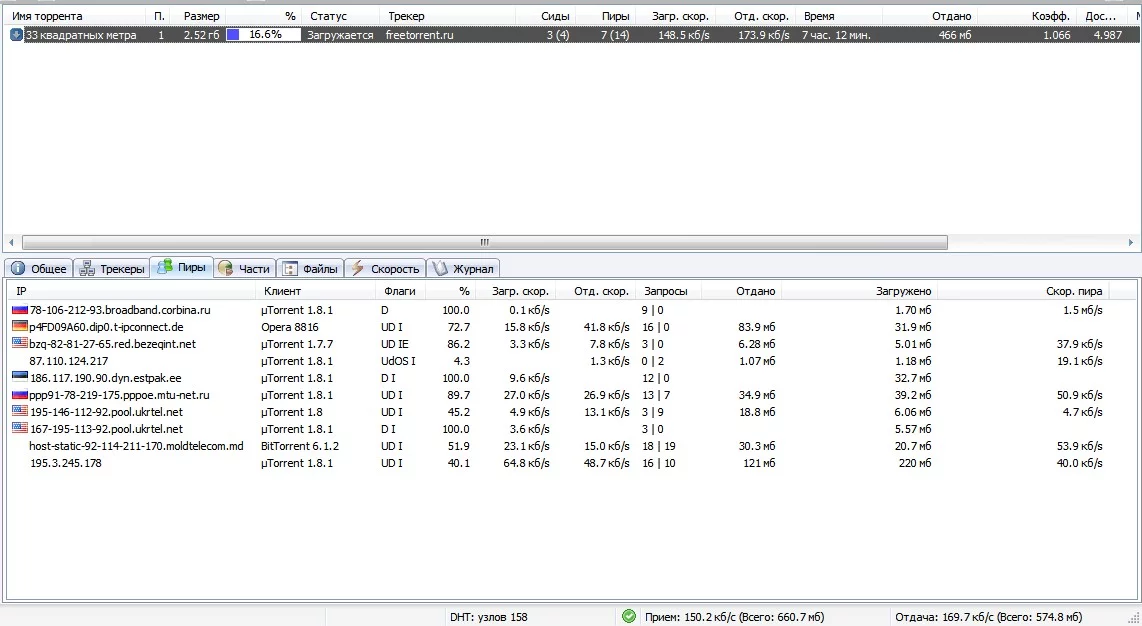Click the 220 мб downloaded cell
The image size is (1142, 626).
(x=915, y=463)
